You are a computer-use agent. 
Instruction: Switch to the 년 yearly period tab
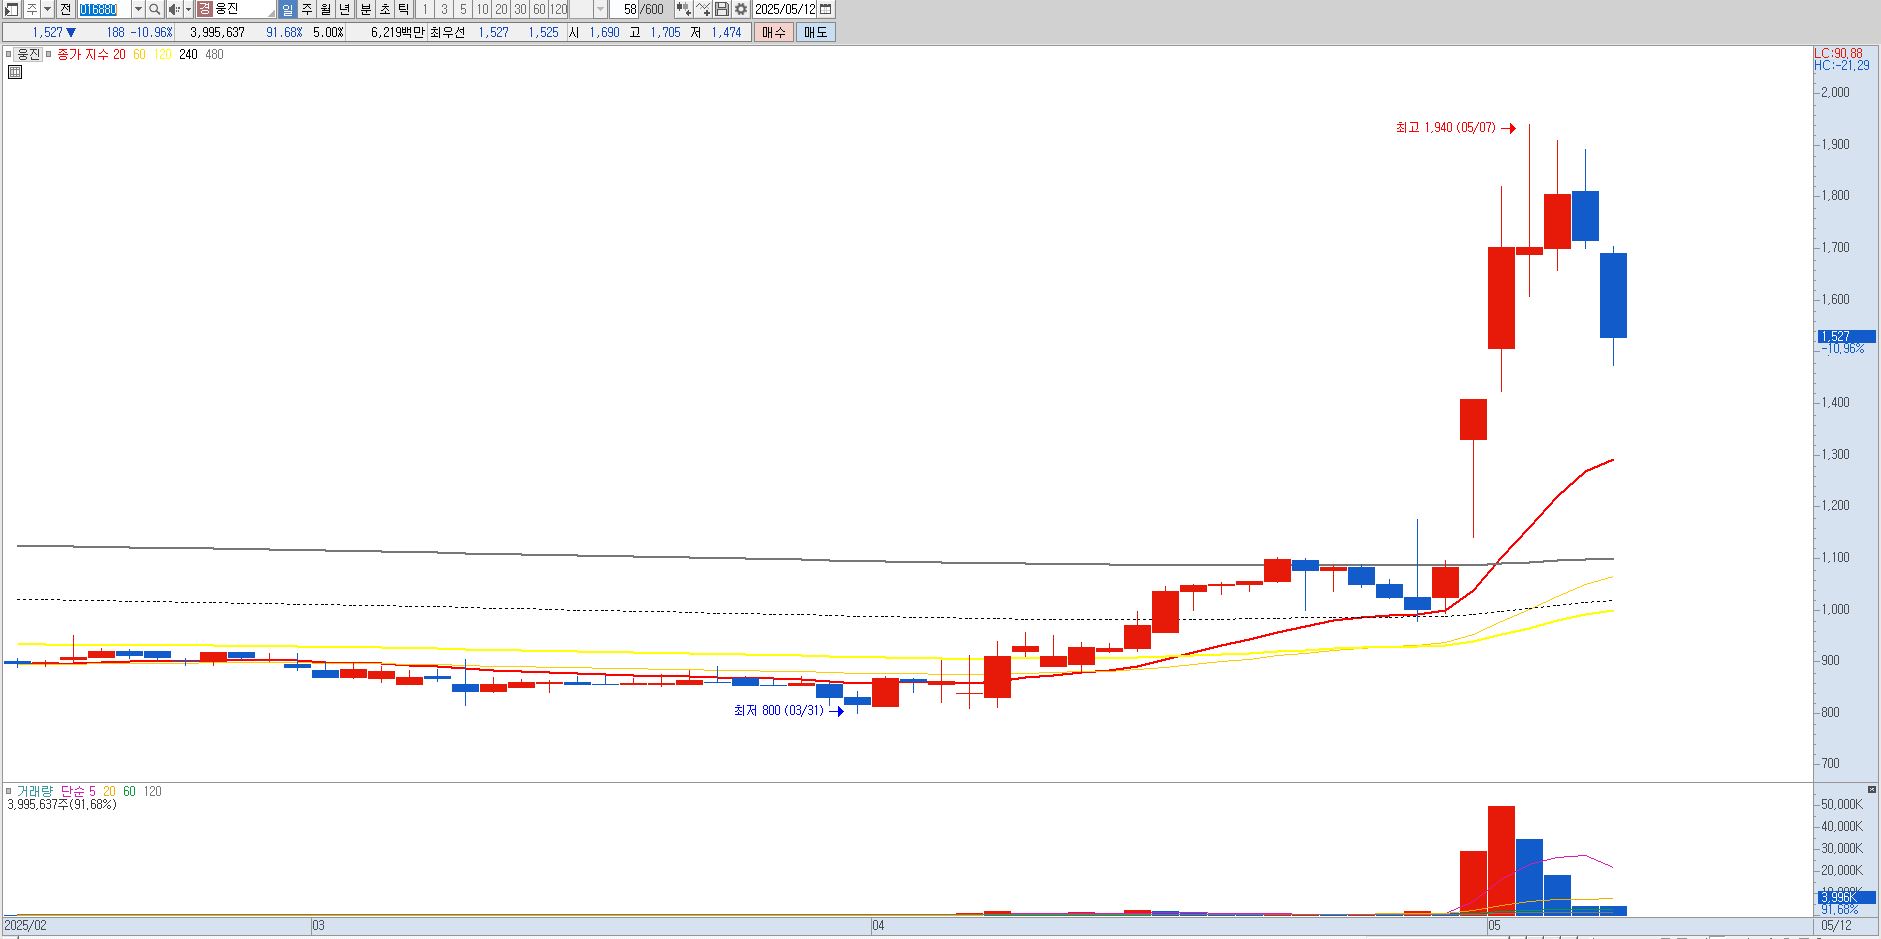coord(345,9)
